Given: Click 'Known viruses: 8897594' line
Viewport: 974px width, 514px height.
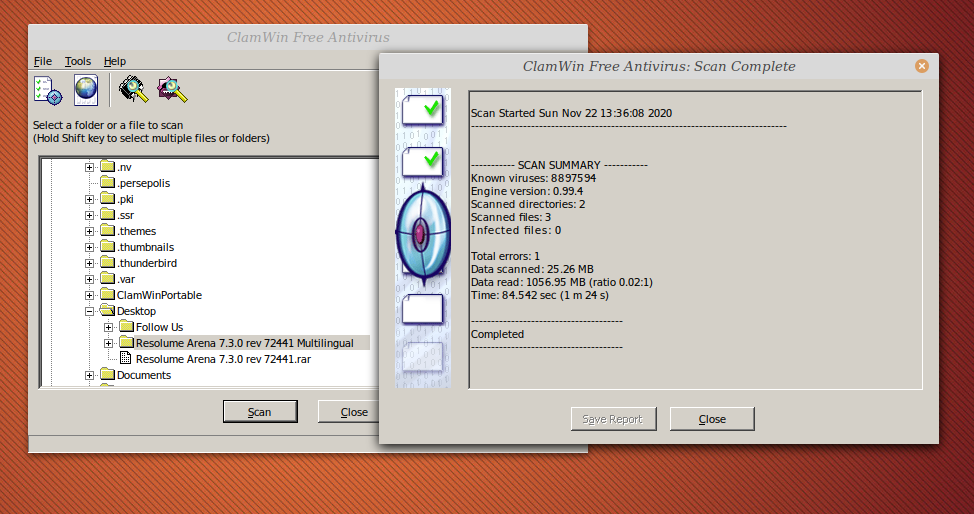Looking at the screenshot, I should click(534, 178).
